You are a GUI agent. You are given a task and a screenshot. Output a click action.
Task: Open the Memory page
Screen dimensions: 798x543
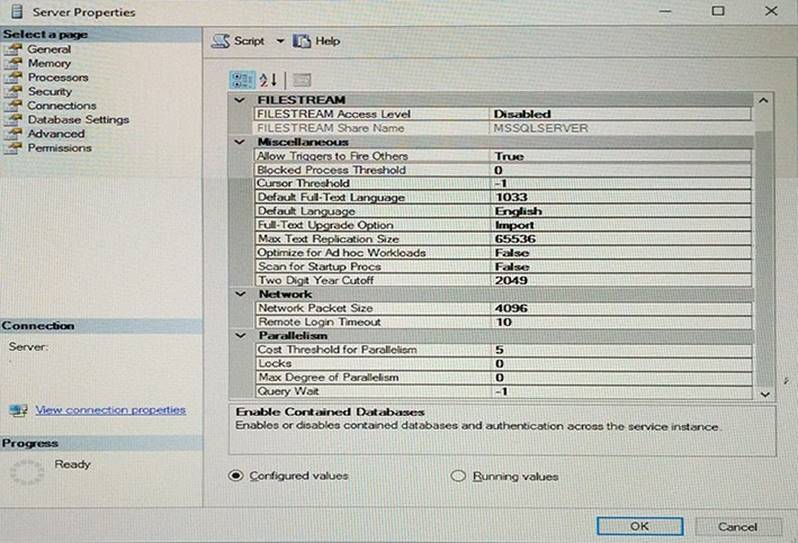[48, 63]
